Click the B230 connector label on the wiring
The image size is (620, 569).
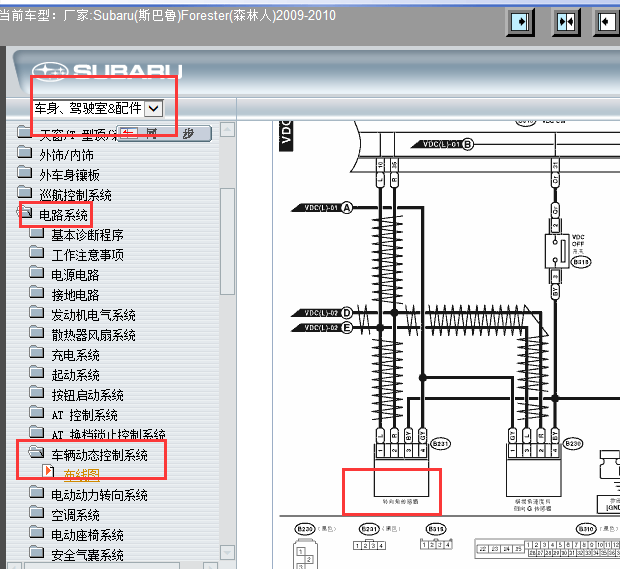tap(573, 444)
